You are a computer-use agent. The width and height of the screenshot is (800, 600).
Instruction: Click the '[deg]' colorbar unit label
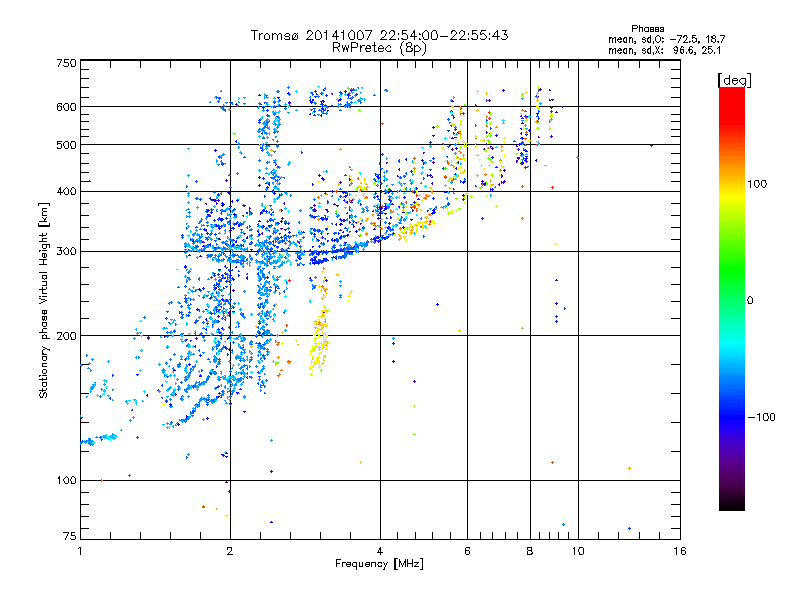click(734, 80)
